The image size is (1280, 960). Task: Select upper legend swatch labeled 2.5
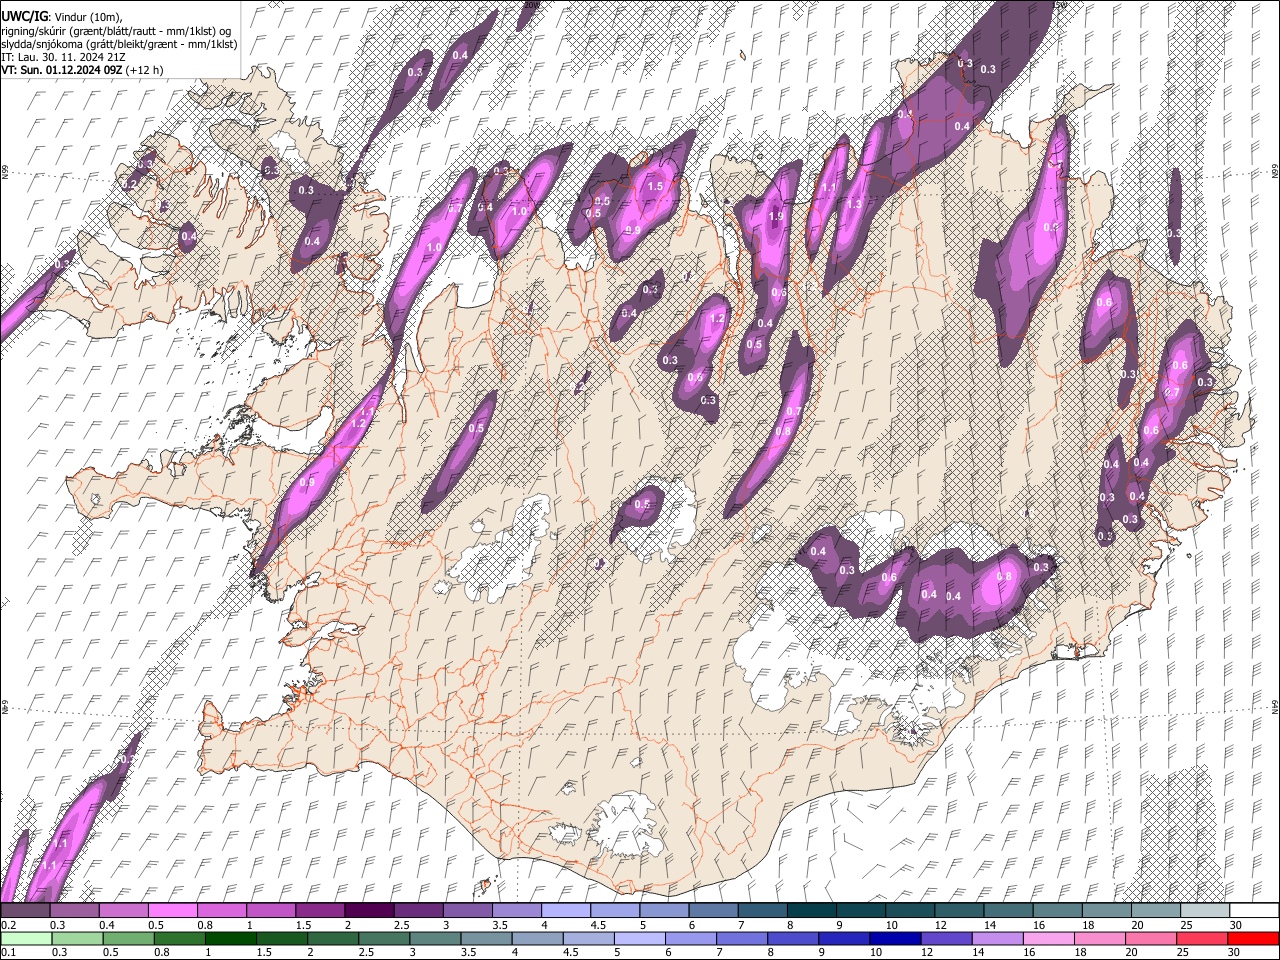(x=418, y=910)
